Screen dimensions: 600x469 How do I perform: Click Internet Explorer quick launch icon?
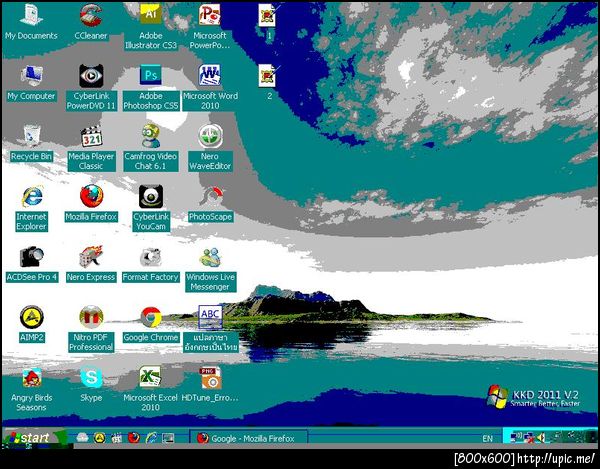coord(151,438)
